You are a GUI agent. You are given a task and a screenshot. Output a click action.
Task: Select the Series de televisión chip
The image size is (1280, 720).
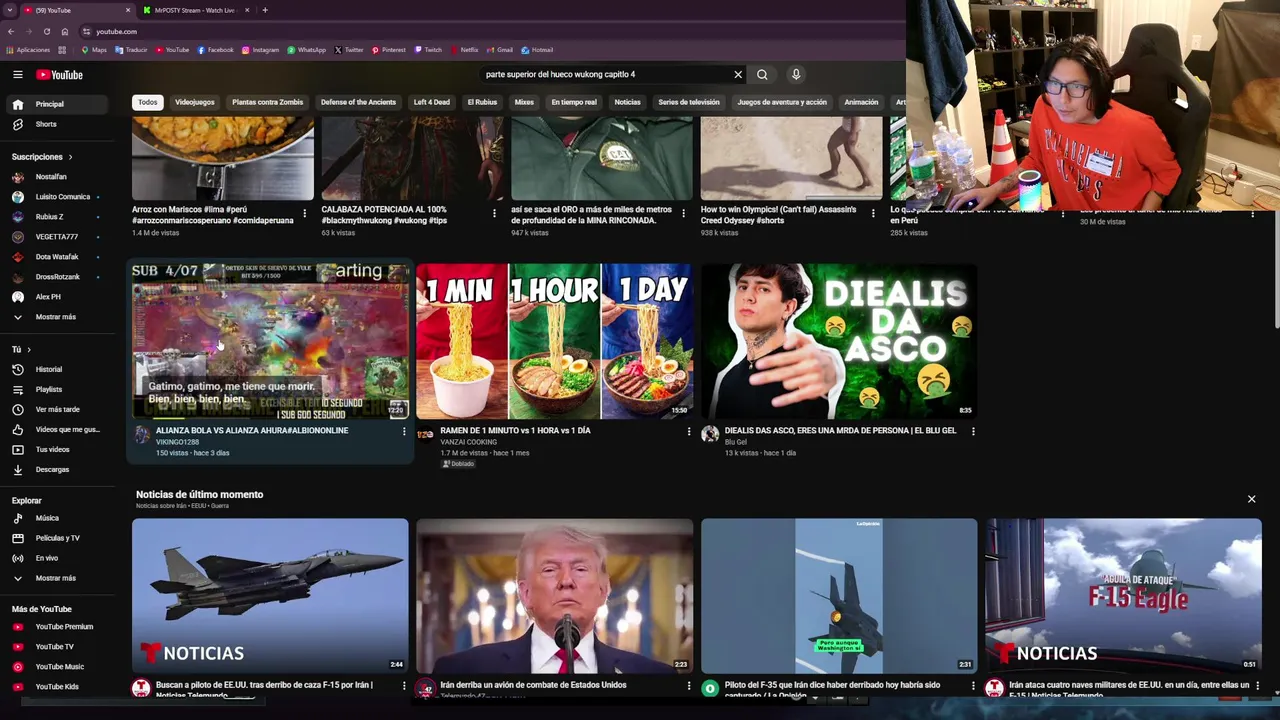(x=689, y=102)
